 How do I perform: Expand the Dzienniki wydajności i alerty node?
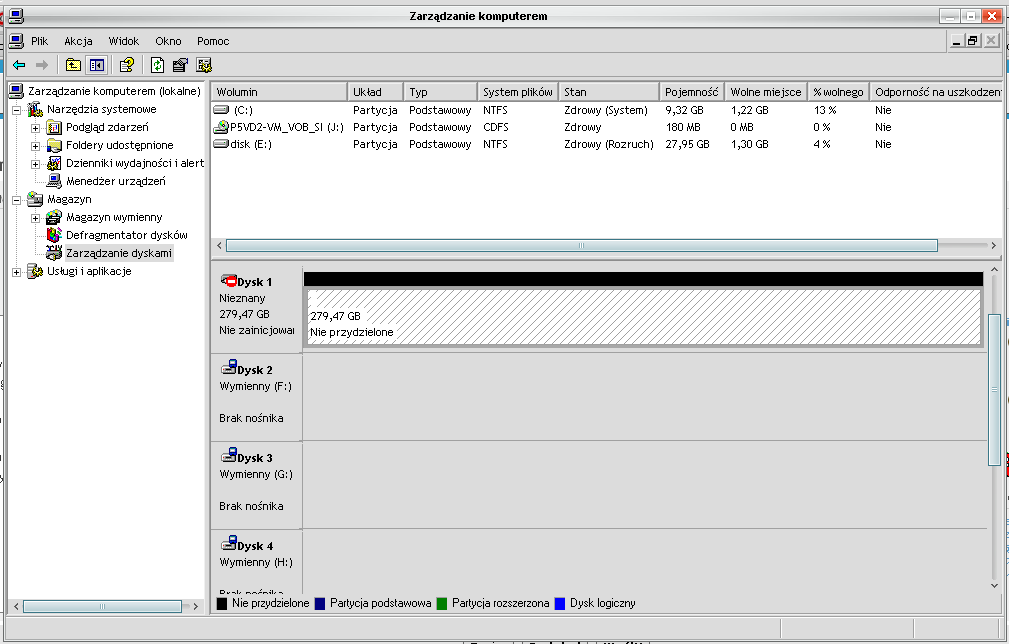coord(35,164)
